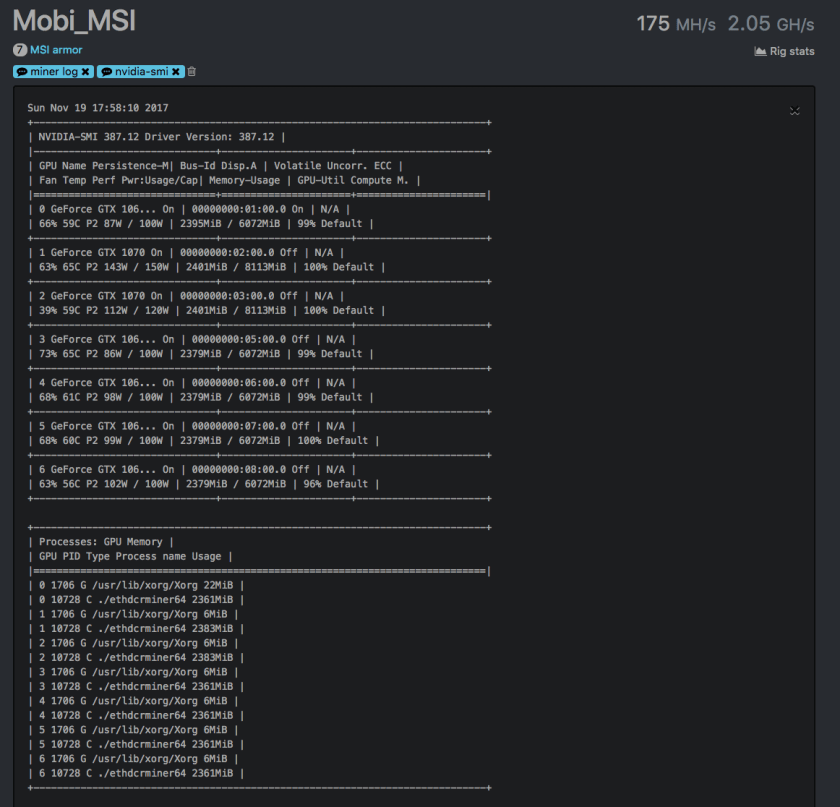Viewport: 840px width, 807px height.
Task: Click the speech bubble icon on miner log tag
Action: click(21, 72)
